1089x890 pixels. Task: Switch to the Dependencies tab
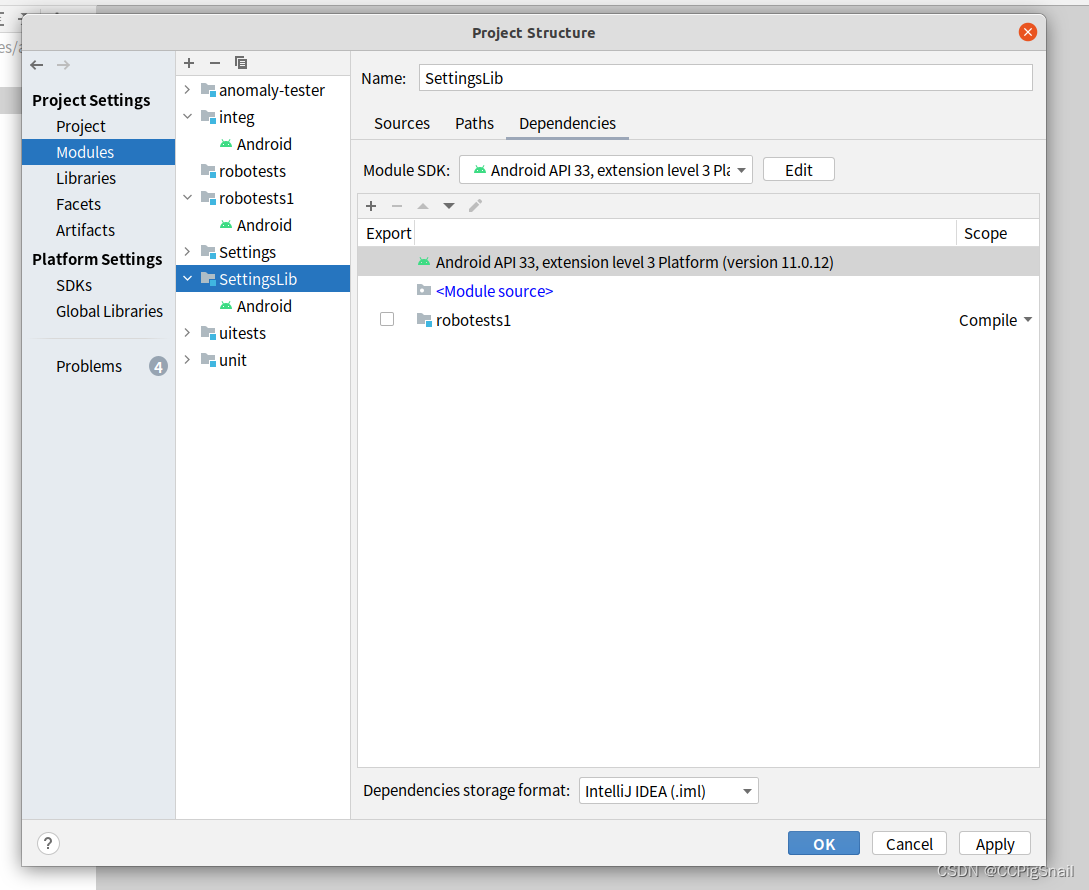click(x=567, y=123)
